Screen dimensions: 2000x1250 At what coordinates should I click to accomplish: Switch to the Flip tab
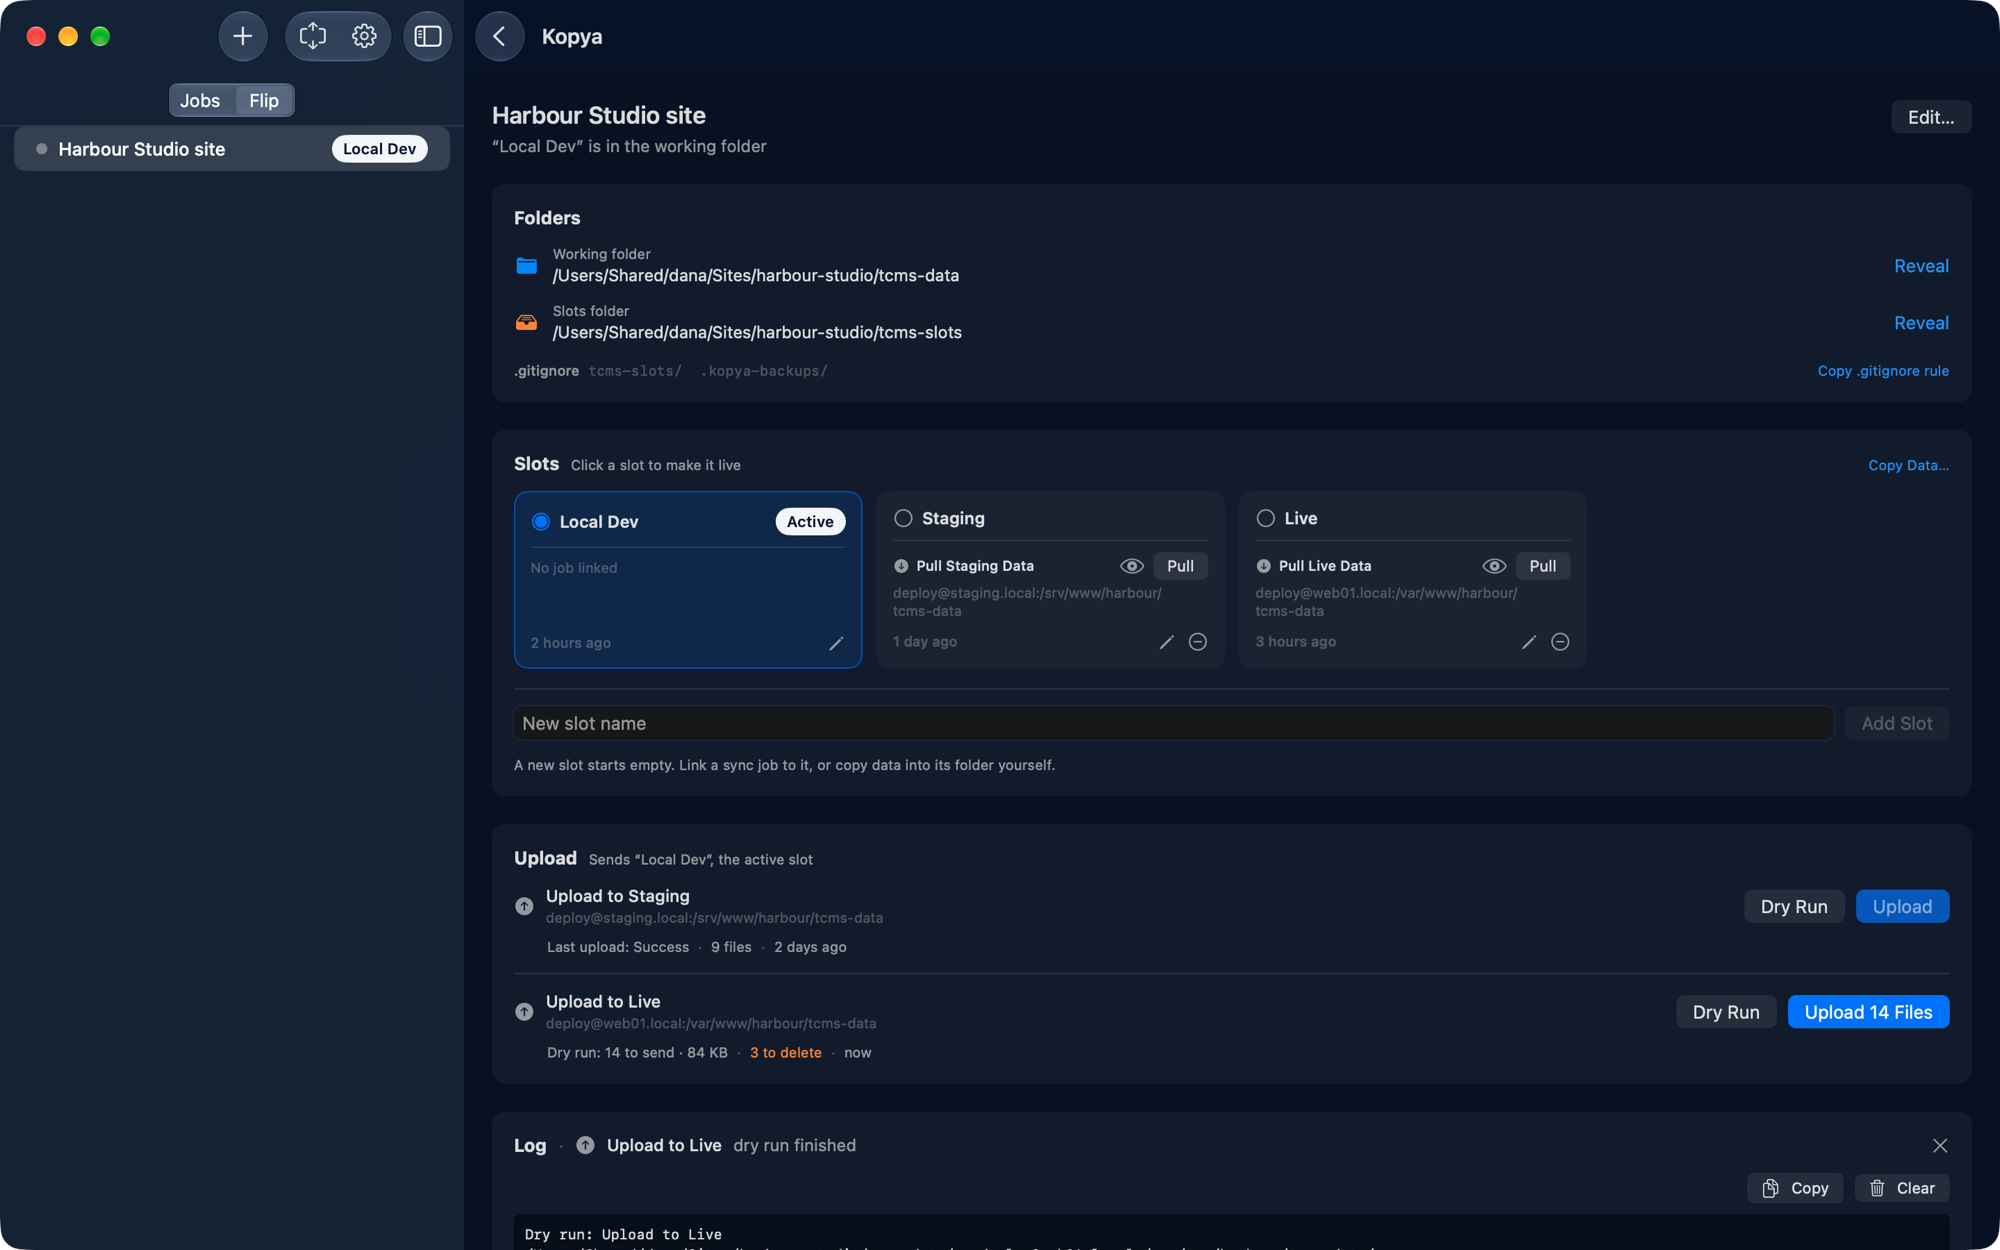(x=264, y=100)
